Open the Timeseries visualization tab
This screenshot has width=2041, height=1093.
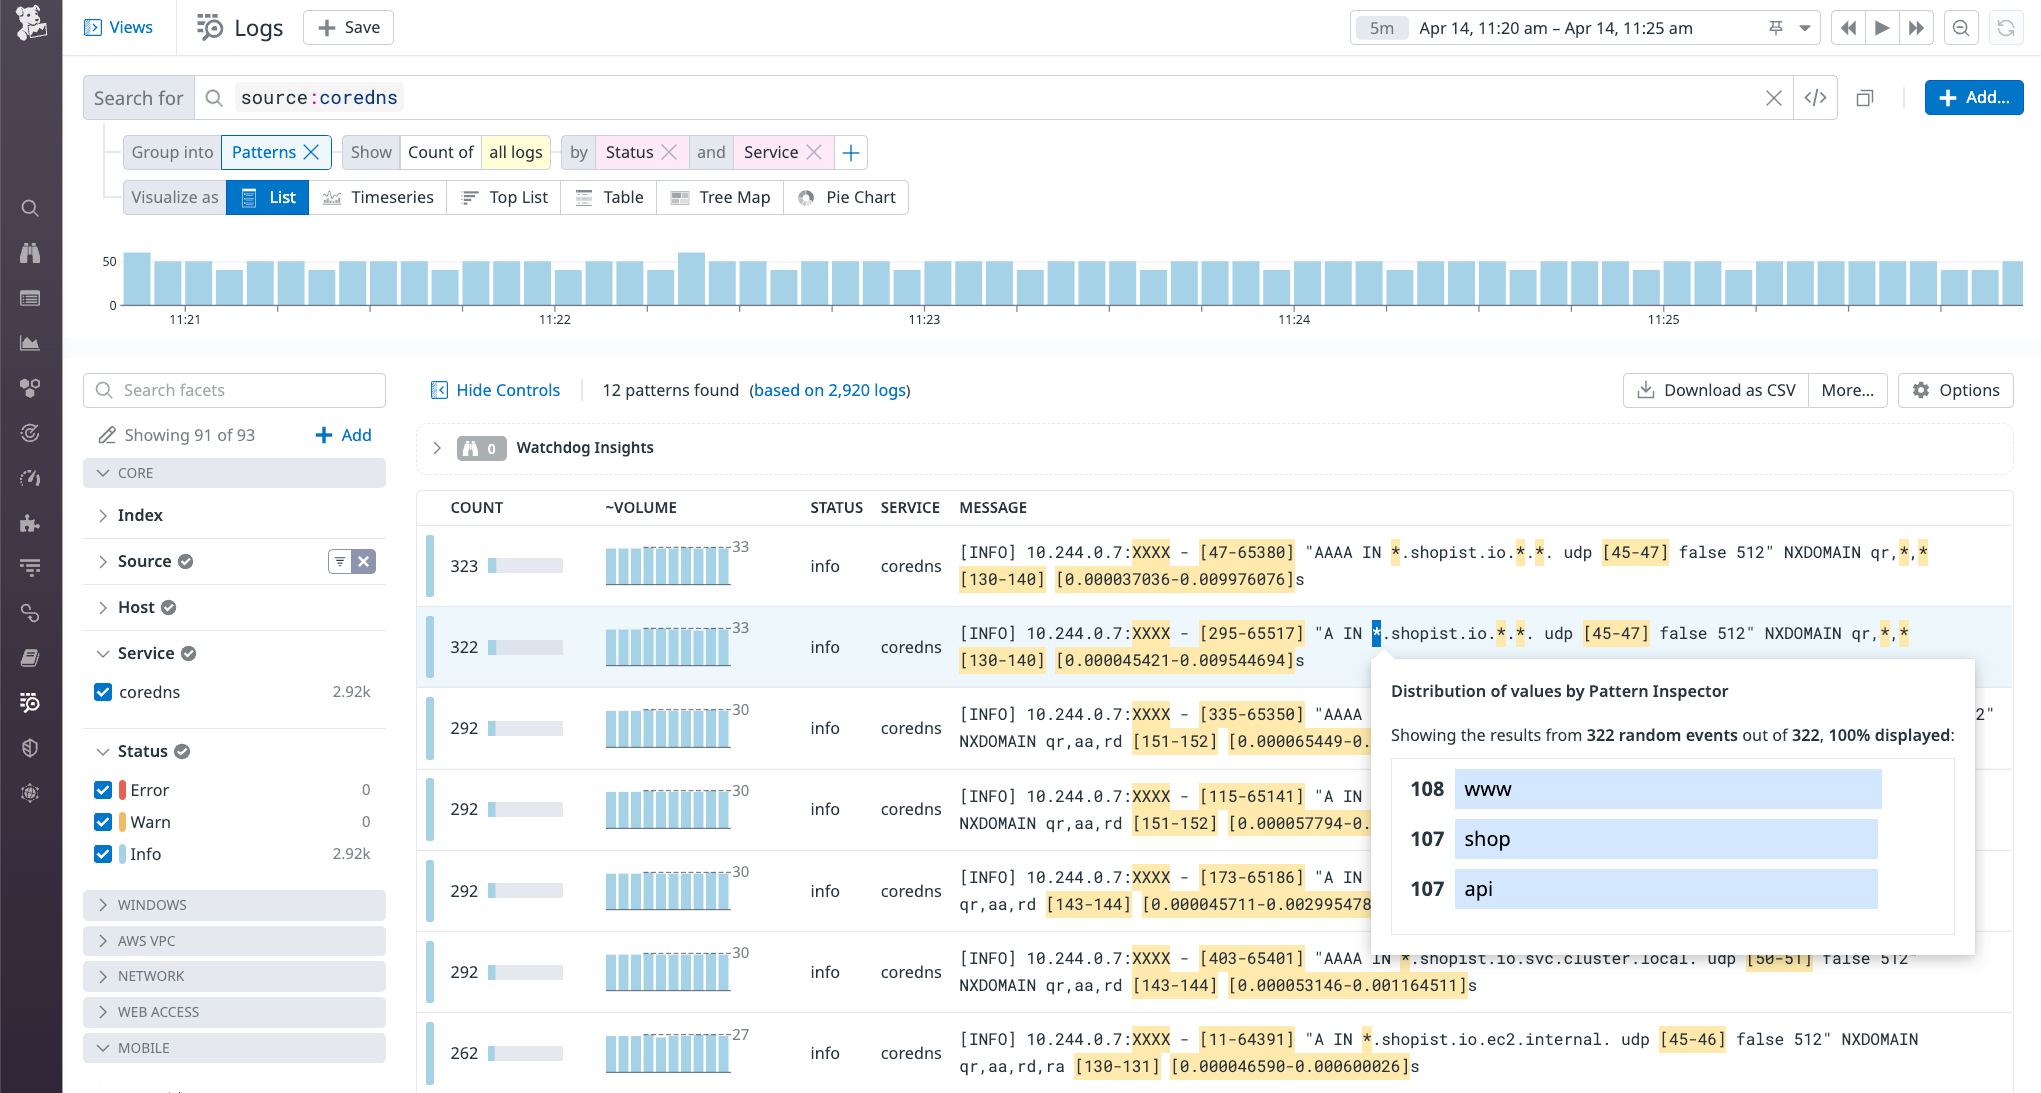(378, 197)
